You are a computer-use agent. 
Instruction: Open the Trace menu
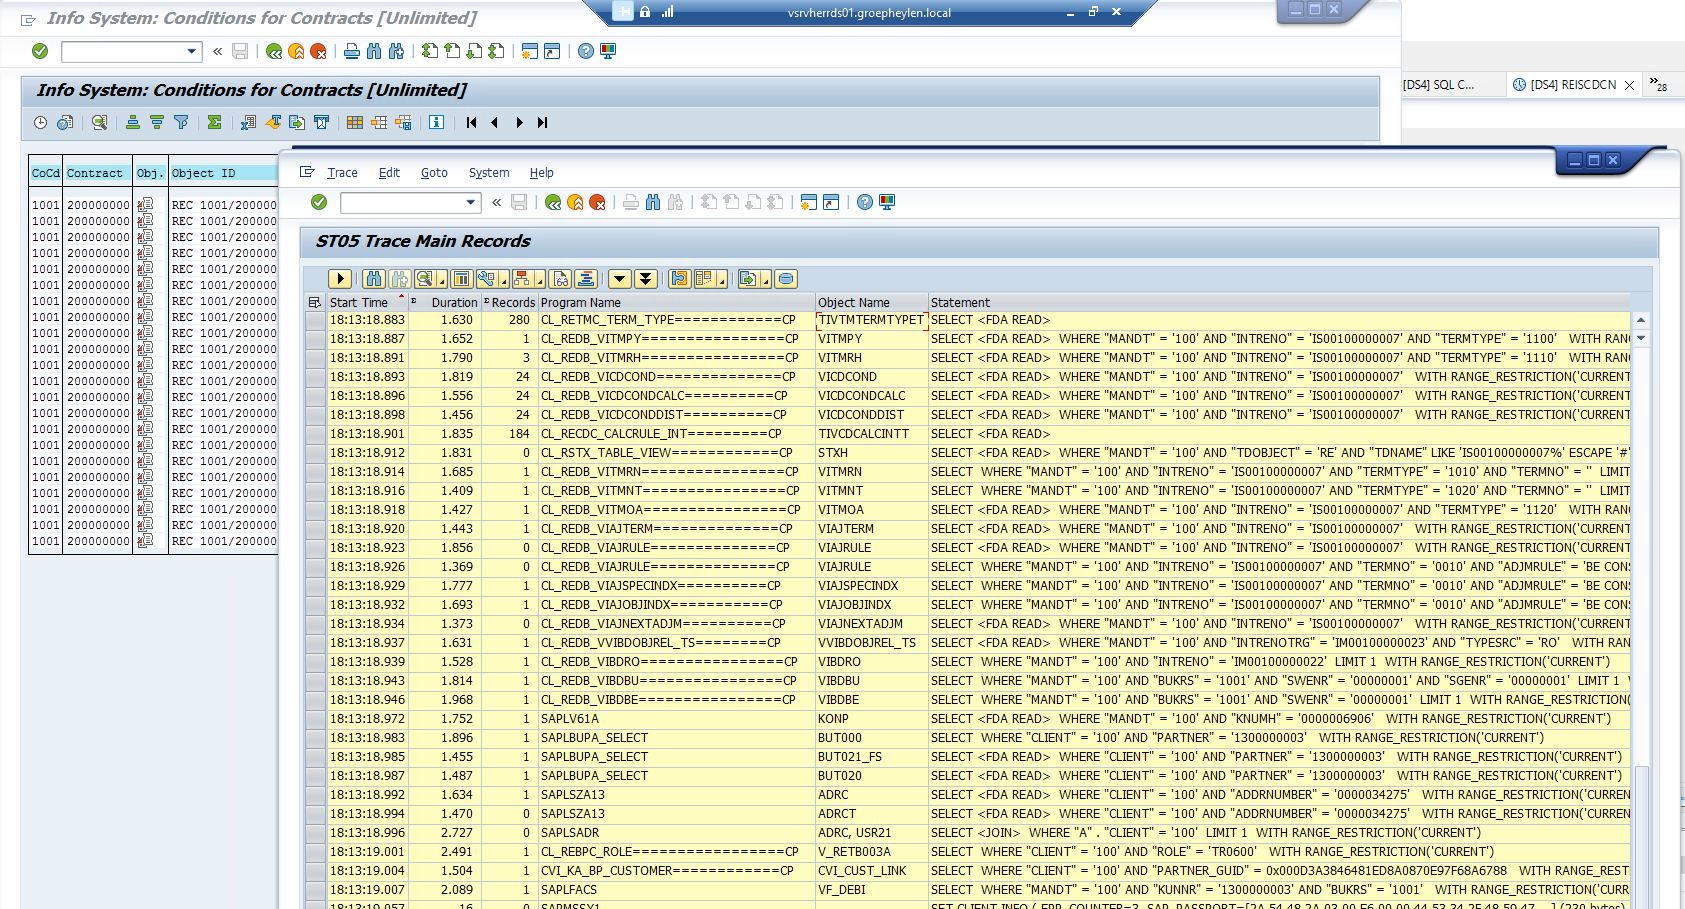342,173
